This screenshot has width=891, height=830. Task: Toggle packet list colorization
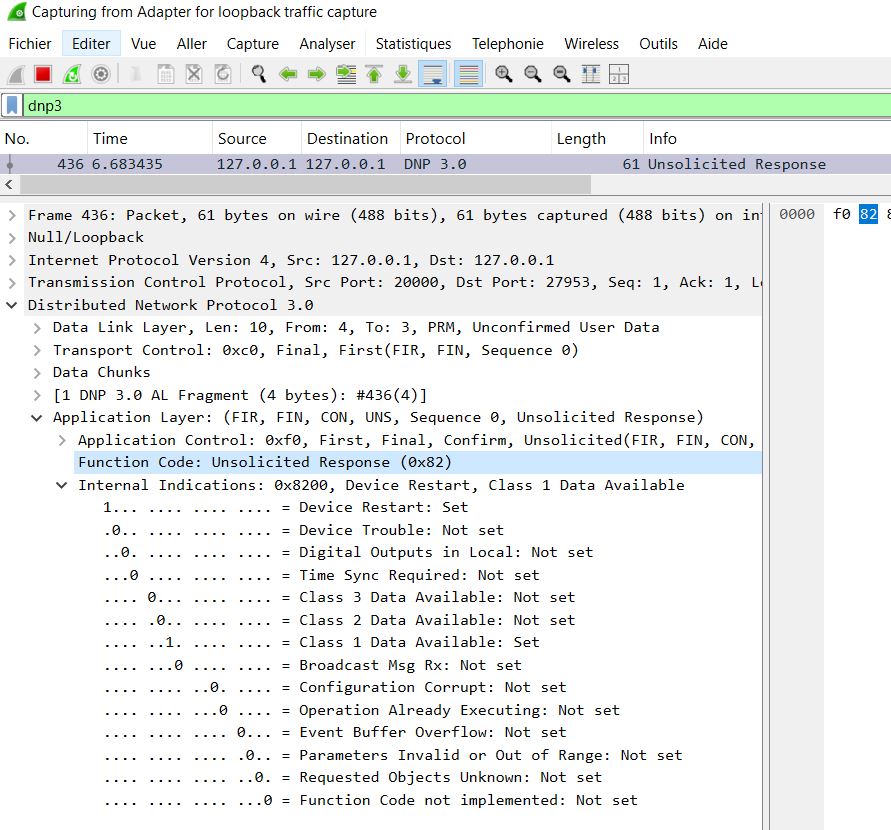469,74
